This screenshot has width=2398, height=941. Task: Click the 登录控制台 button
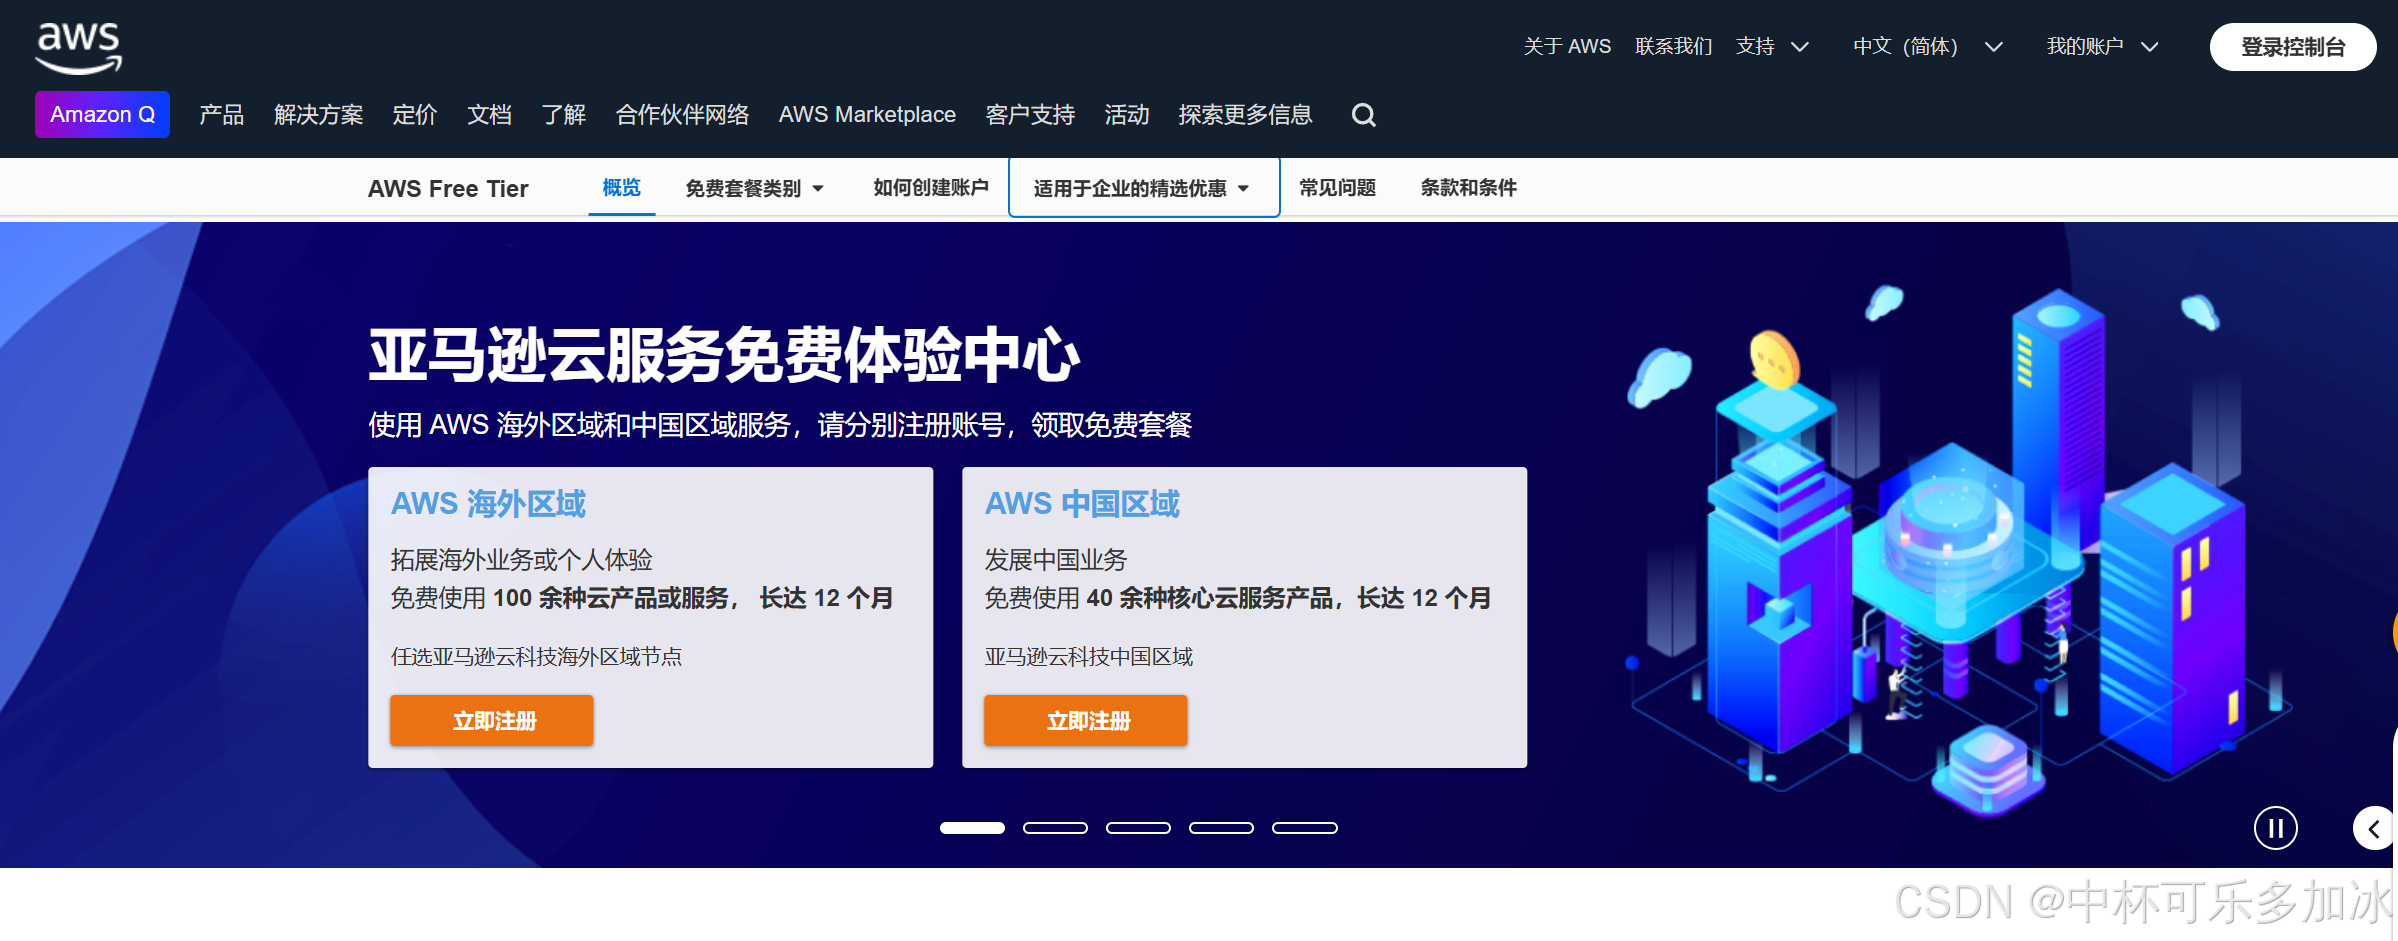click(2293, 47)
